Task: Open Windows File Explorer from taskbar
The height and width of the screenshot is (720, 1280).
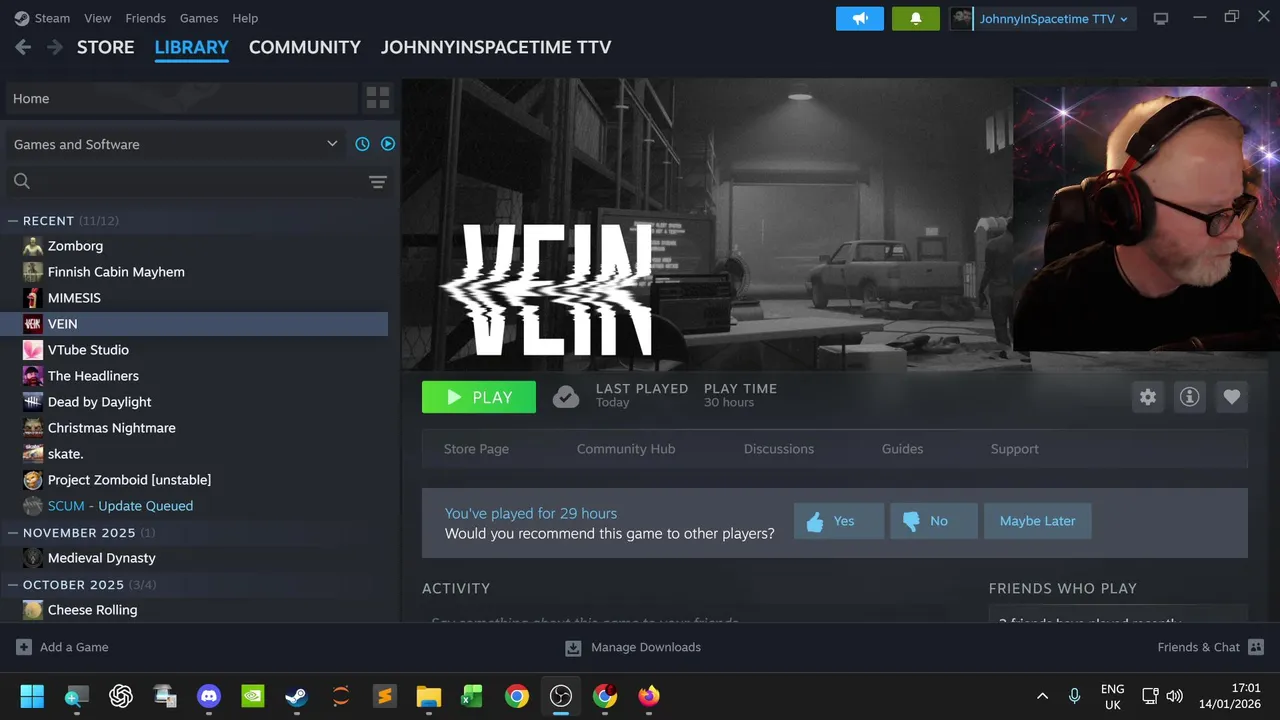Action: pos(429,696)
